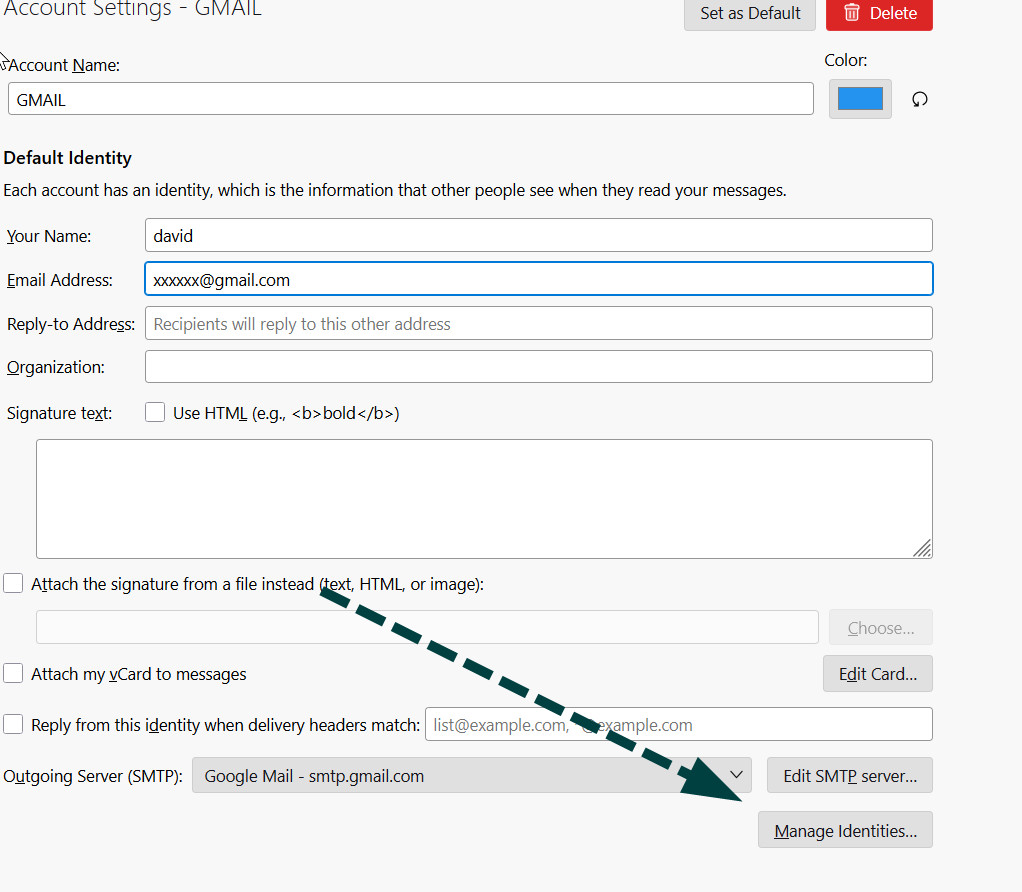Click Set as Default button
1022x892 pixels.
pyautogui.click(x=750, y=13)
